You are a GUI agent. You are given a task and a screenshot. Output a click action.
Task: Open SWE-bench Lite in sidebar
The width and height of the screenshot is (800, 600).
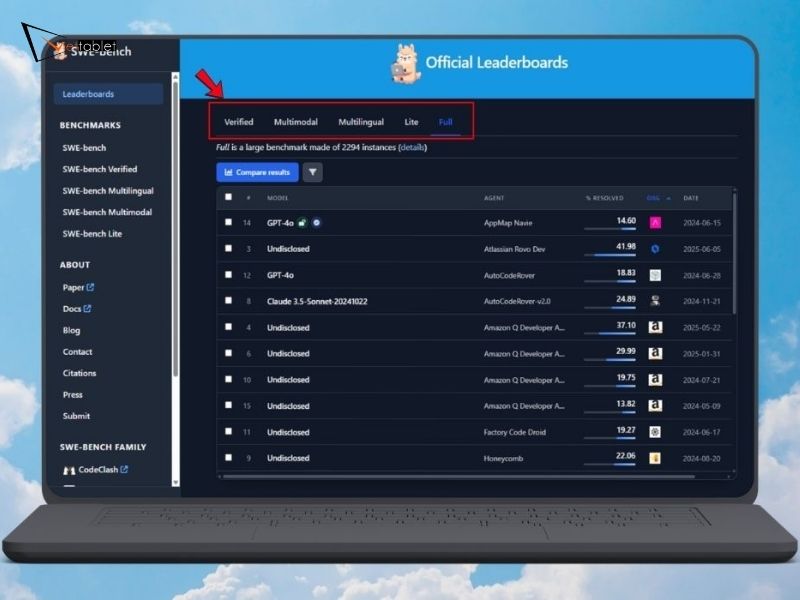click(92, 234)
